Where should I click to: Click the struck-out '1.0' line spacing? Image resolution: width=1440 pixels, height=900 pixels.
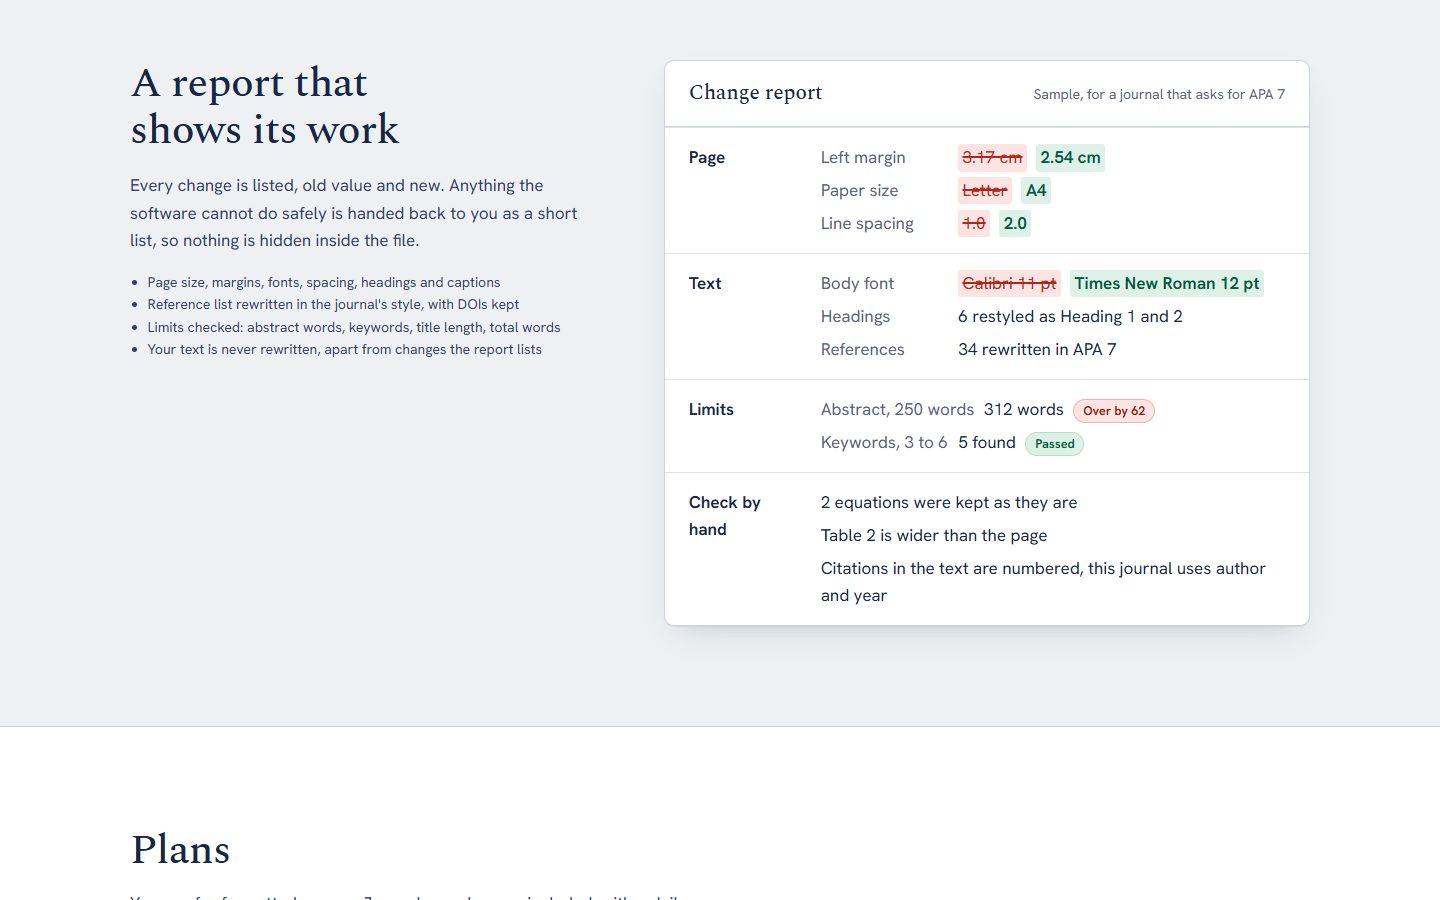tap(974, 224)
